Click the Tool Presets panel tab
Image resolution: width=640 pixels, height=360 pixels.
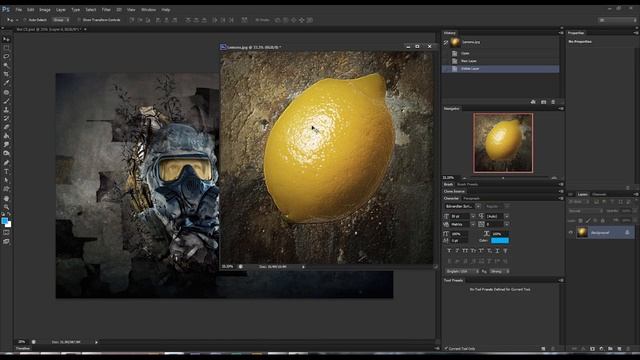tap(453, 280)
